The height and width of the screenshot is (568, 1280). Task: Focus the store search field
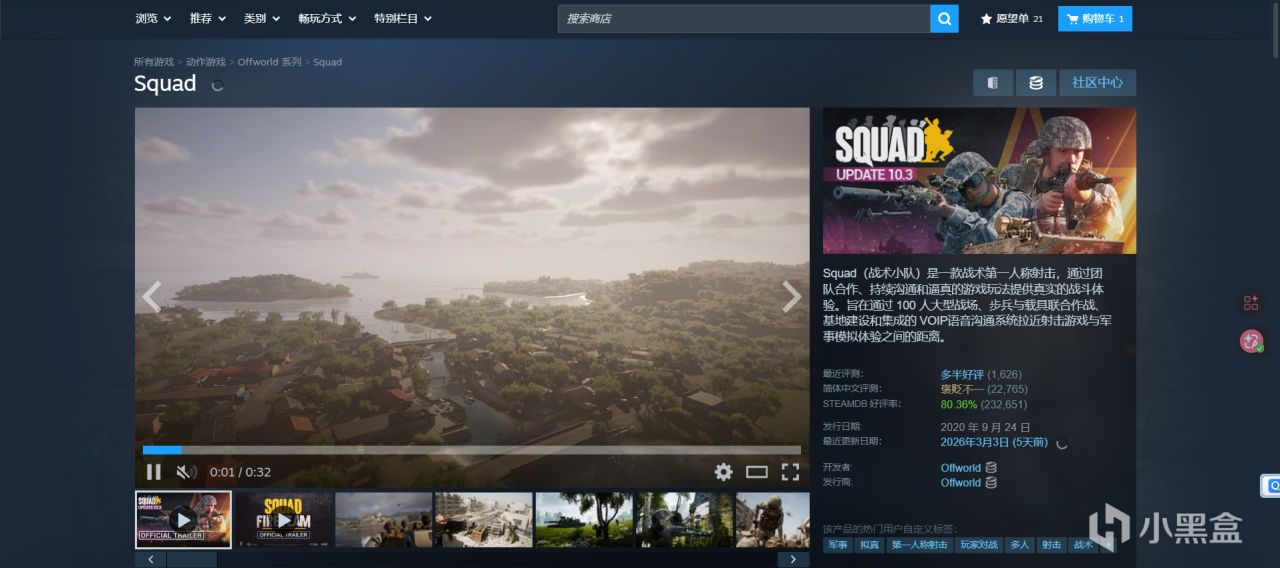[744, 18]
